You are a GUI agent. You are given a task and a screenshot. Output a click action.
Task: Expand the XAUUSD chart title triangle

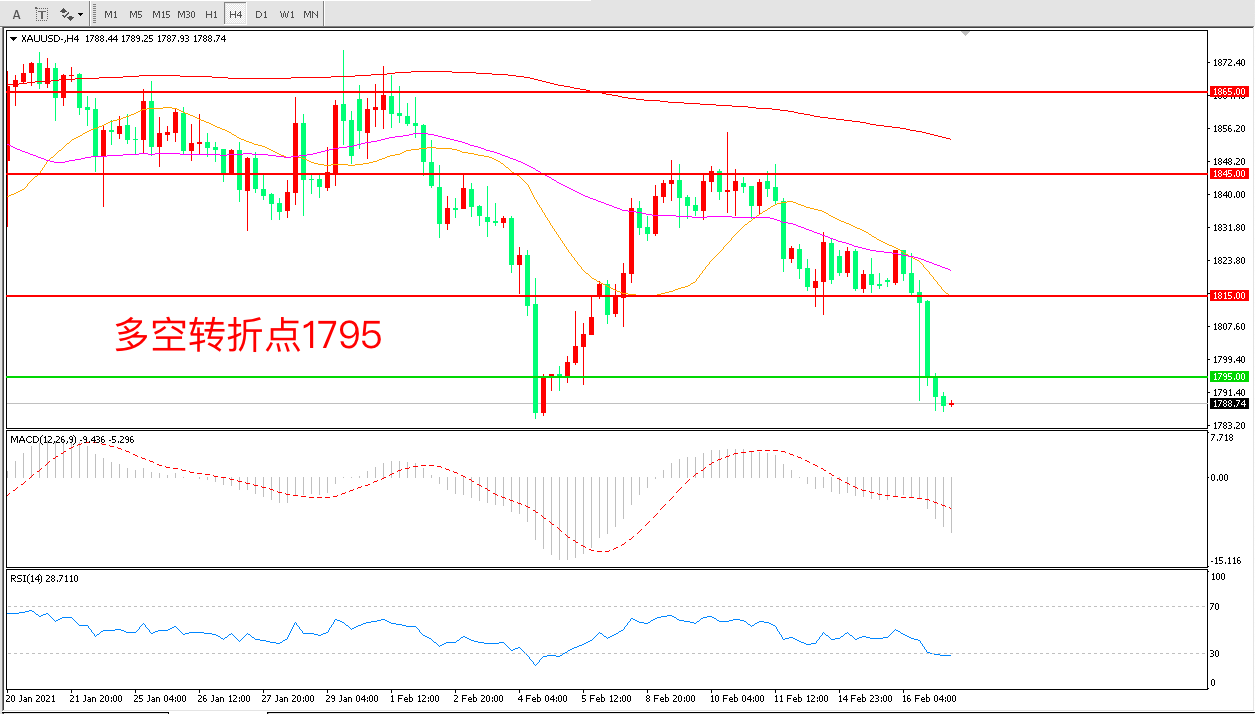click(14, 39)
